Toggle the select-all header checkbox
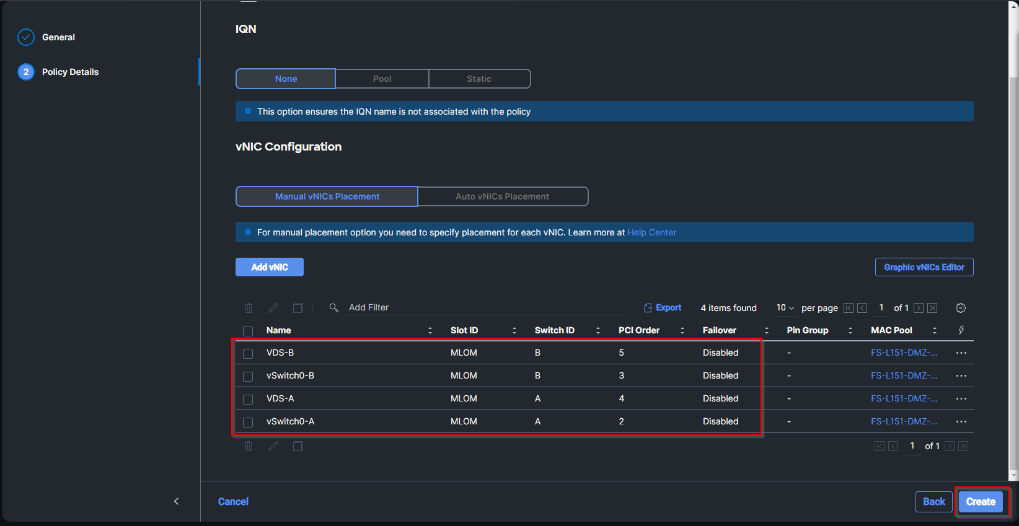The height and width of the screenshot is (526, 1019). tap(248, 331)
